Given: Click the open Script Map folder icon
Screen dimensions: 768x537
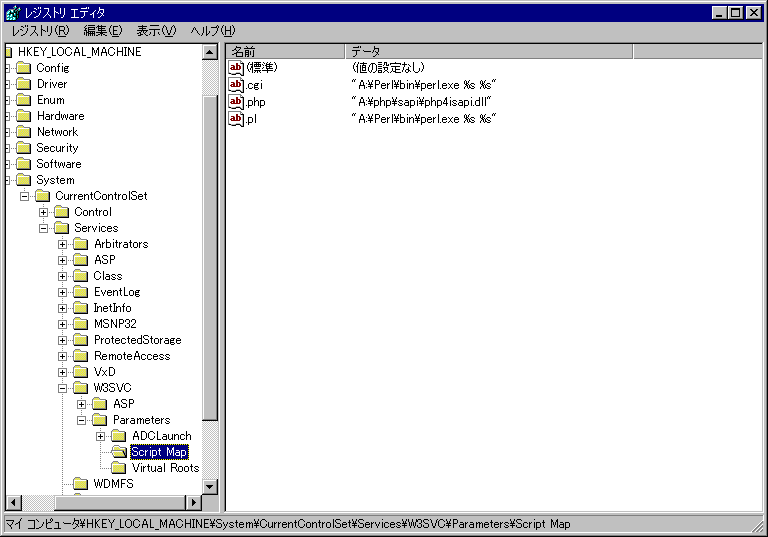Looking at the screenshot, I should tap(119, 452).
